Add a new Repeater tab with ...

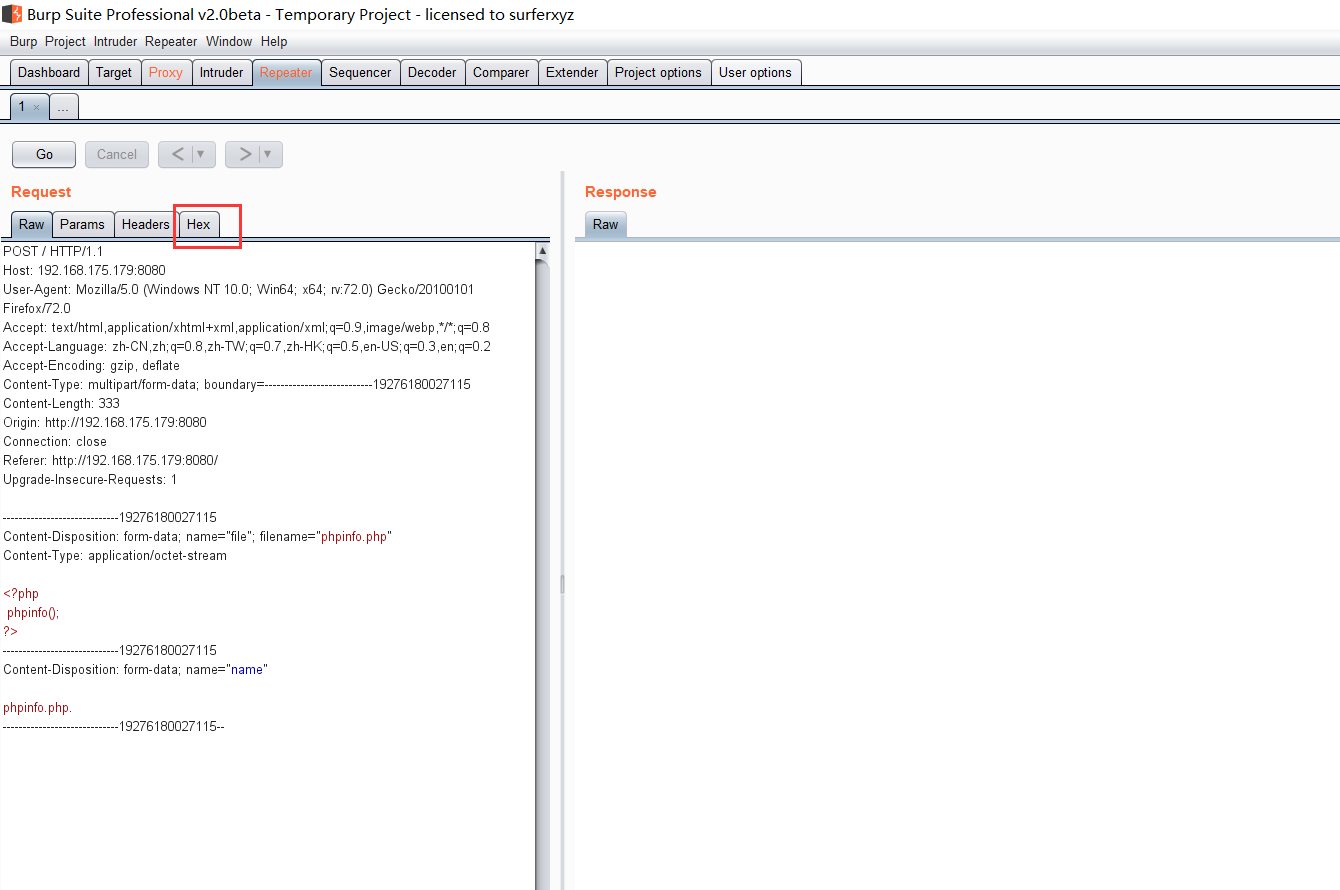click(x=63, y=107)
